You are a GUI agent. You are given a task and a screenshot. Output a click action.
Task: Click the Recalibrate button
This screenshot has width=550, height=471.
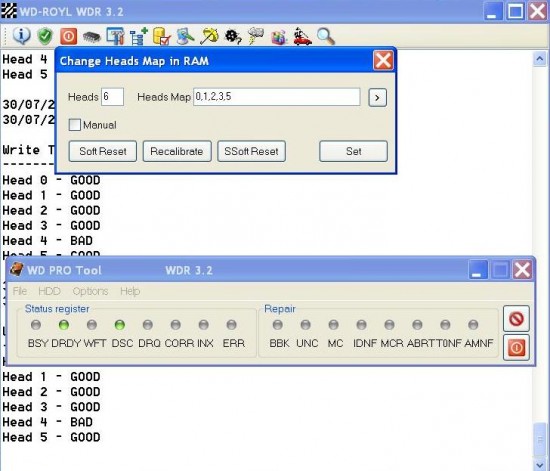(177, 151)
